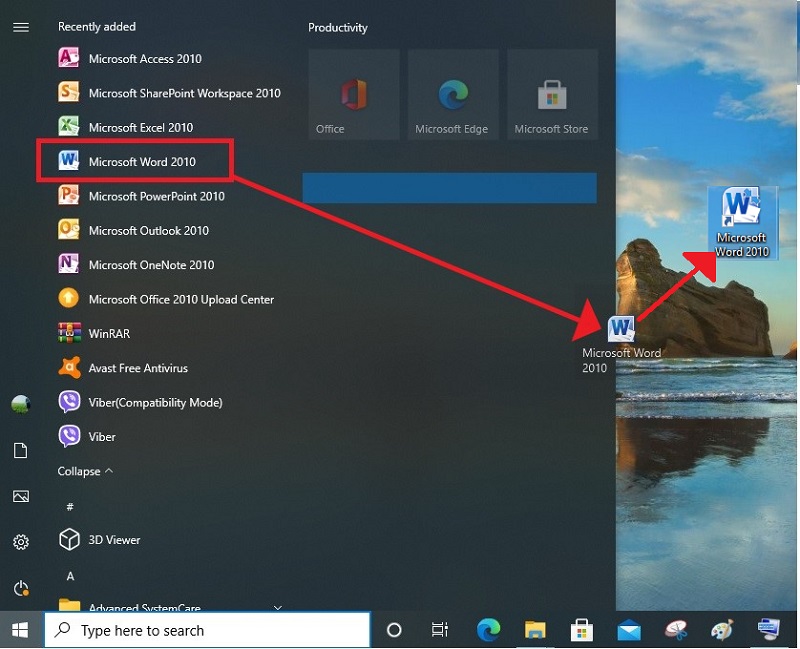Screen dimensions: 800x649
Task: Open Microsoft PowerPoint 2010 in Start menu
Action: pyautogui.click(x=156, y=197)
